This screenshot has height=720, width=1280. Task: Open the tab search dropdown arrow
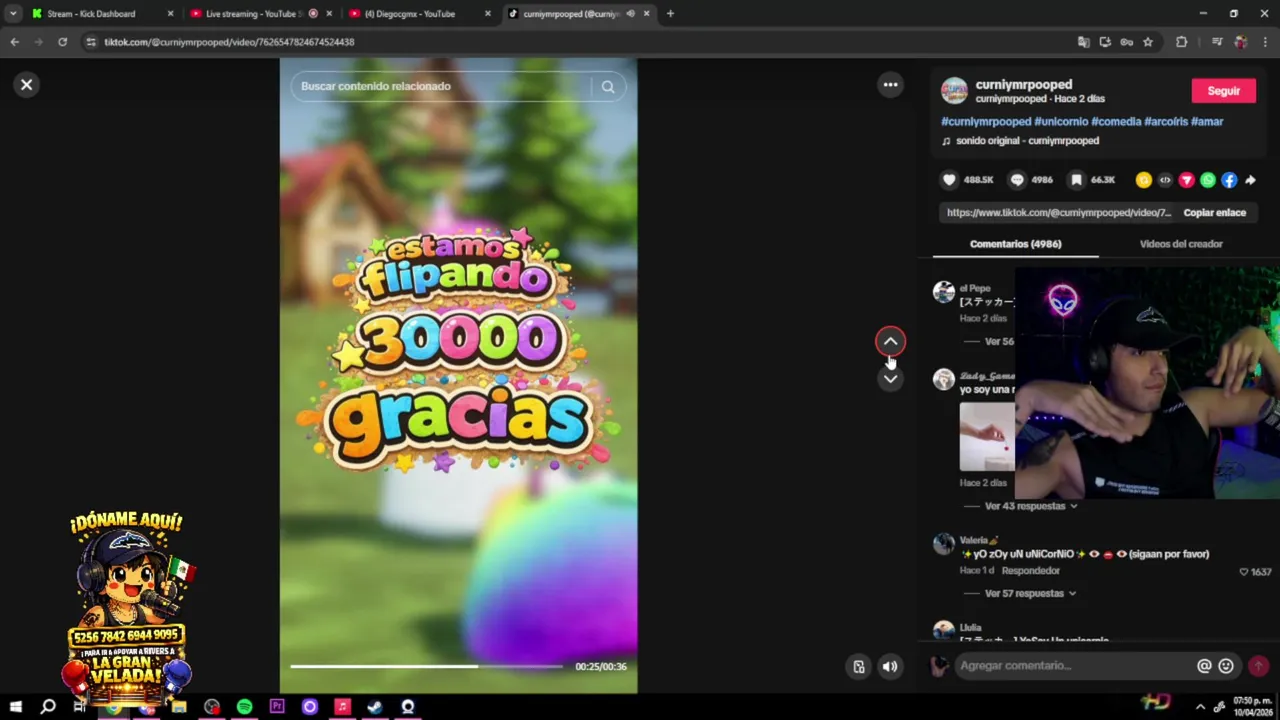tap(13, 14)
